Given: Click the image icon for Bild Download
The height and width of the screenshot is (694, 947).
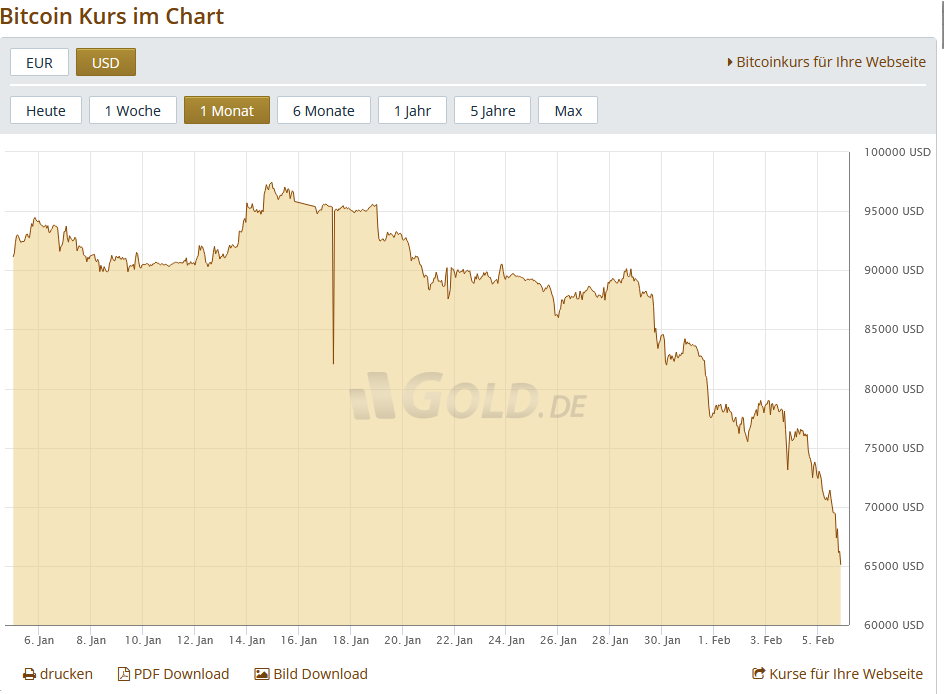Looking at the screenshot, I should (x=262, y=674).
